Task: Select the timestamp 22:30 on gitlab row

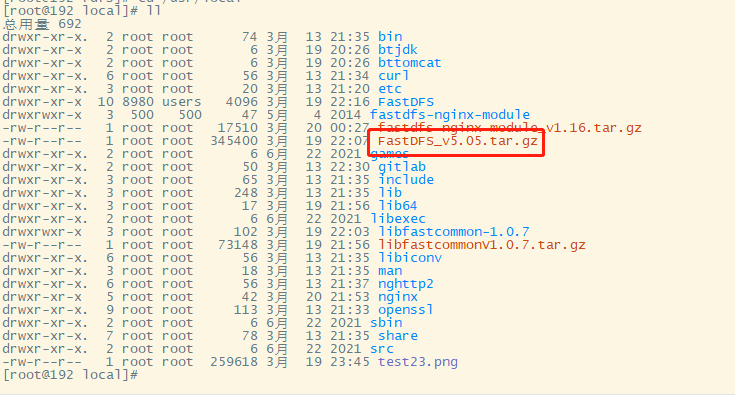Action: tap(350, 167)
